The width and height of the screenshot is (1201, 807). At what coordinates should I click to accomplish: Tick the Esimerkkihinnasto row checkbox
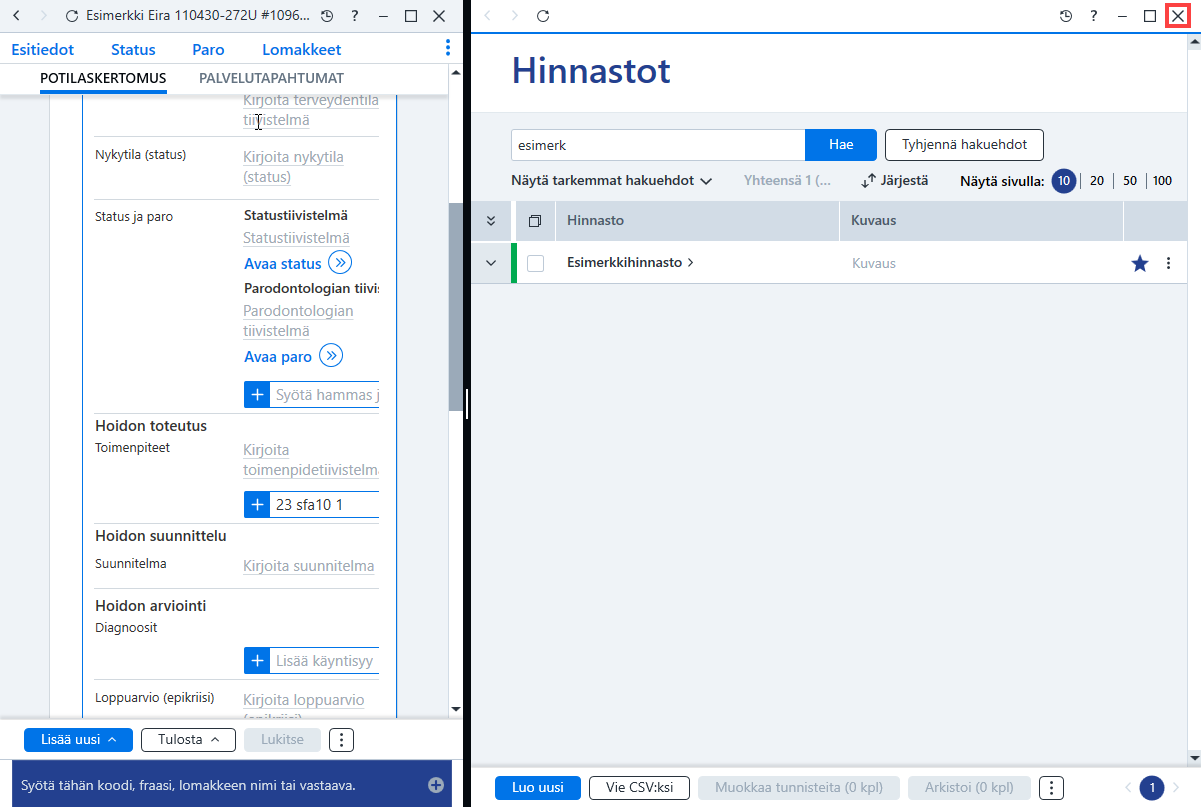[x=536, y=263]
